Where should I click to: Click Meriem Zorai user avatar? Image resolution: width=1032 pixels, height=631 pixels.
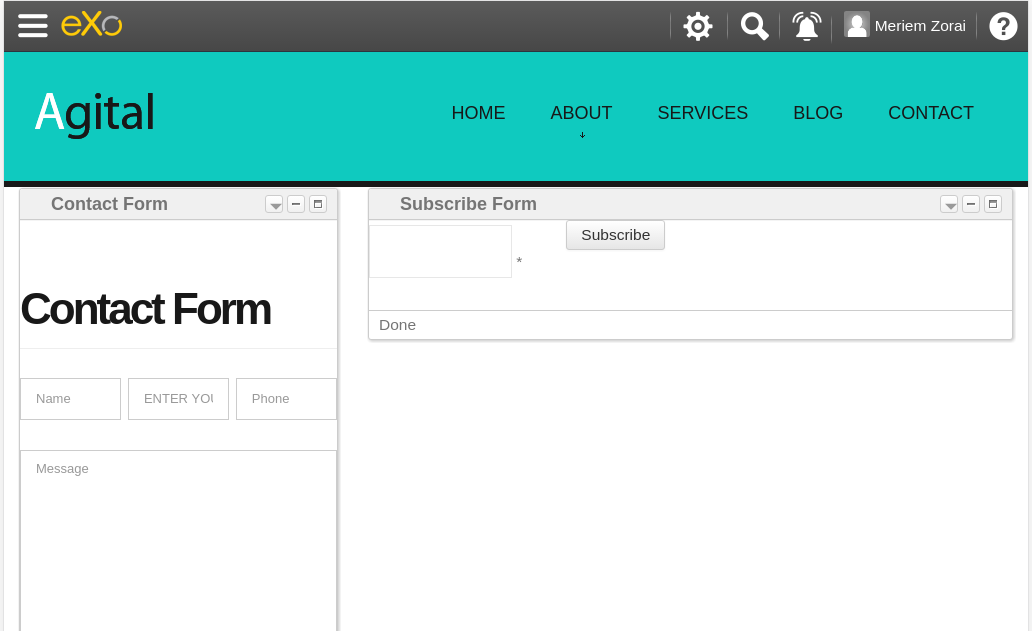[856, 25]
